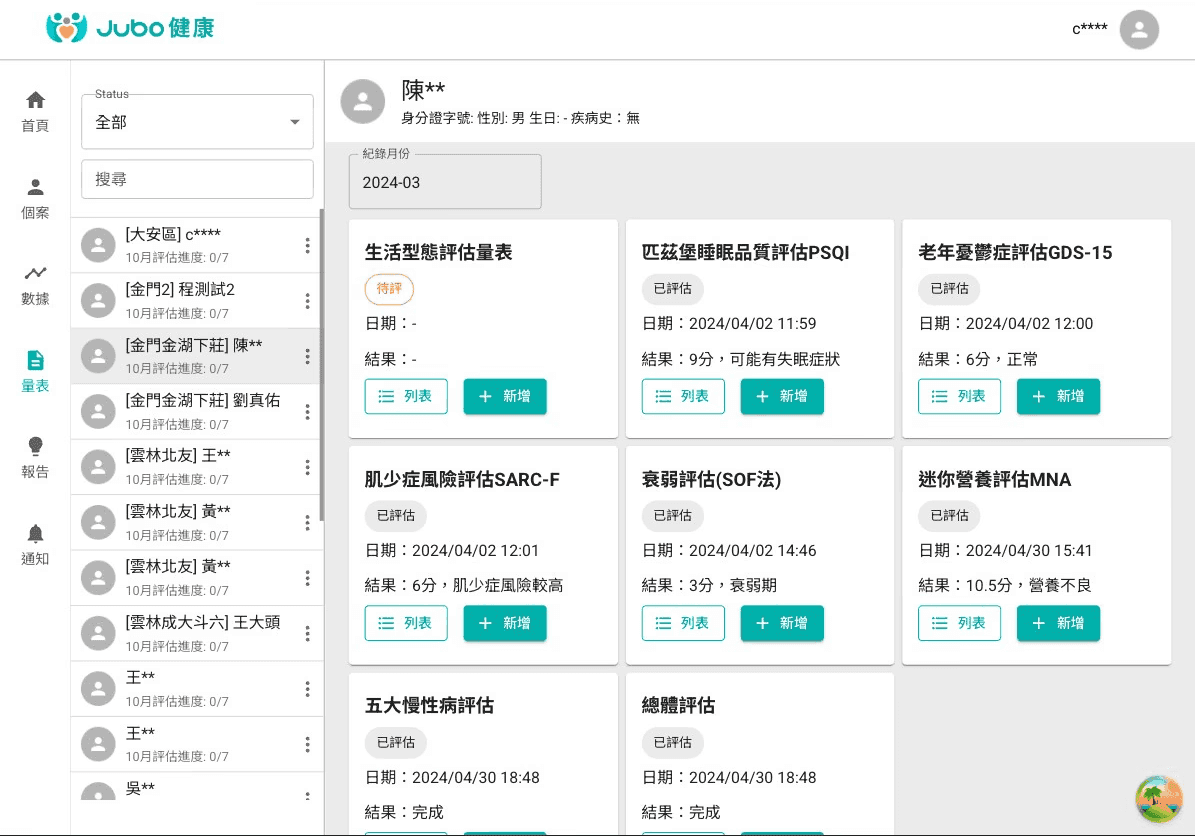Focus the 搜尋 search field
The image size is (1195, 836).
tap(197, 179)
